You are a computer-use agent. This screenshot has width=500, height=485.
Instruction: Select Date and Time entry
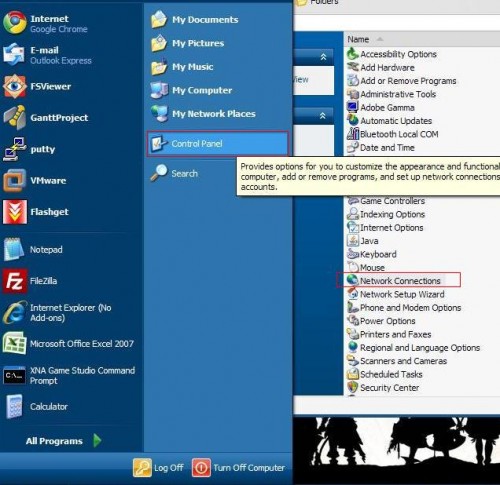381,147
